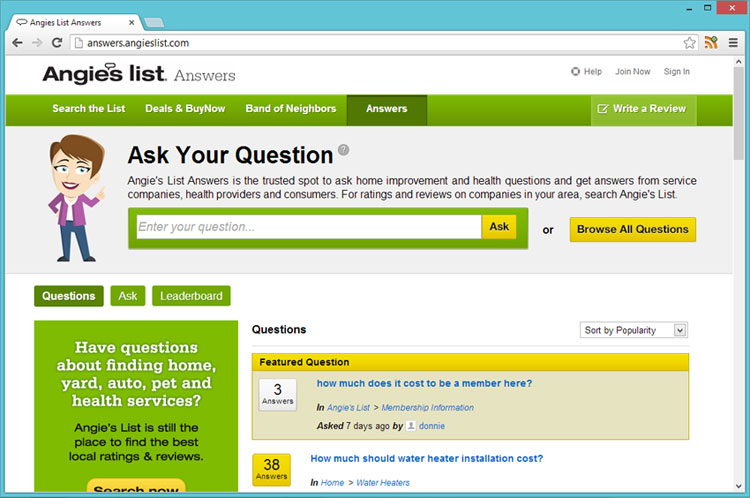Click the Ask Your Question heading
Image resolution: width=750 pixels, height=498 pixels.
231,155
